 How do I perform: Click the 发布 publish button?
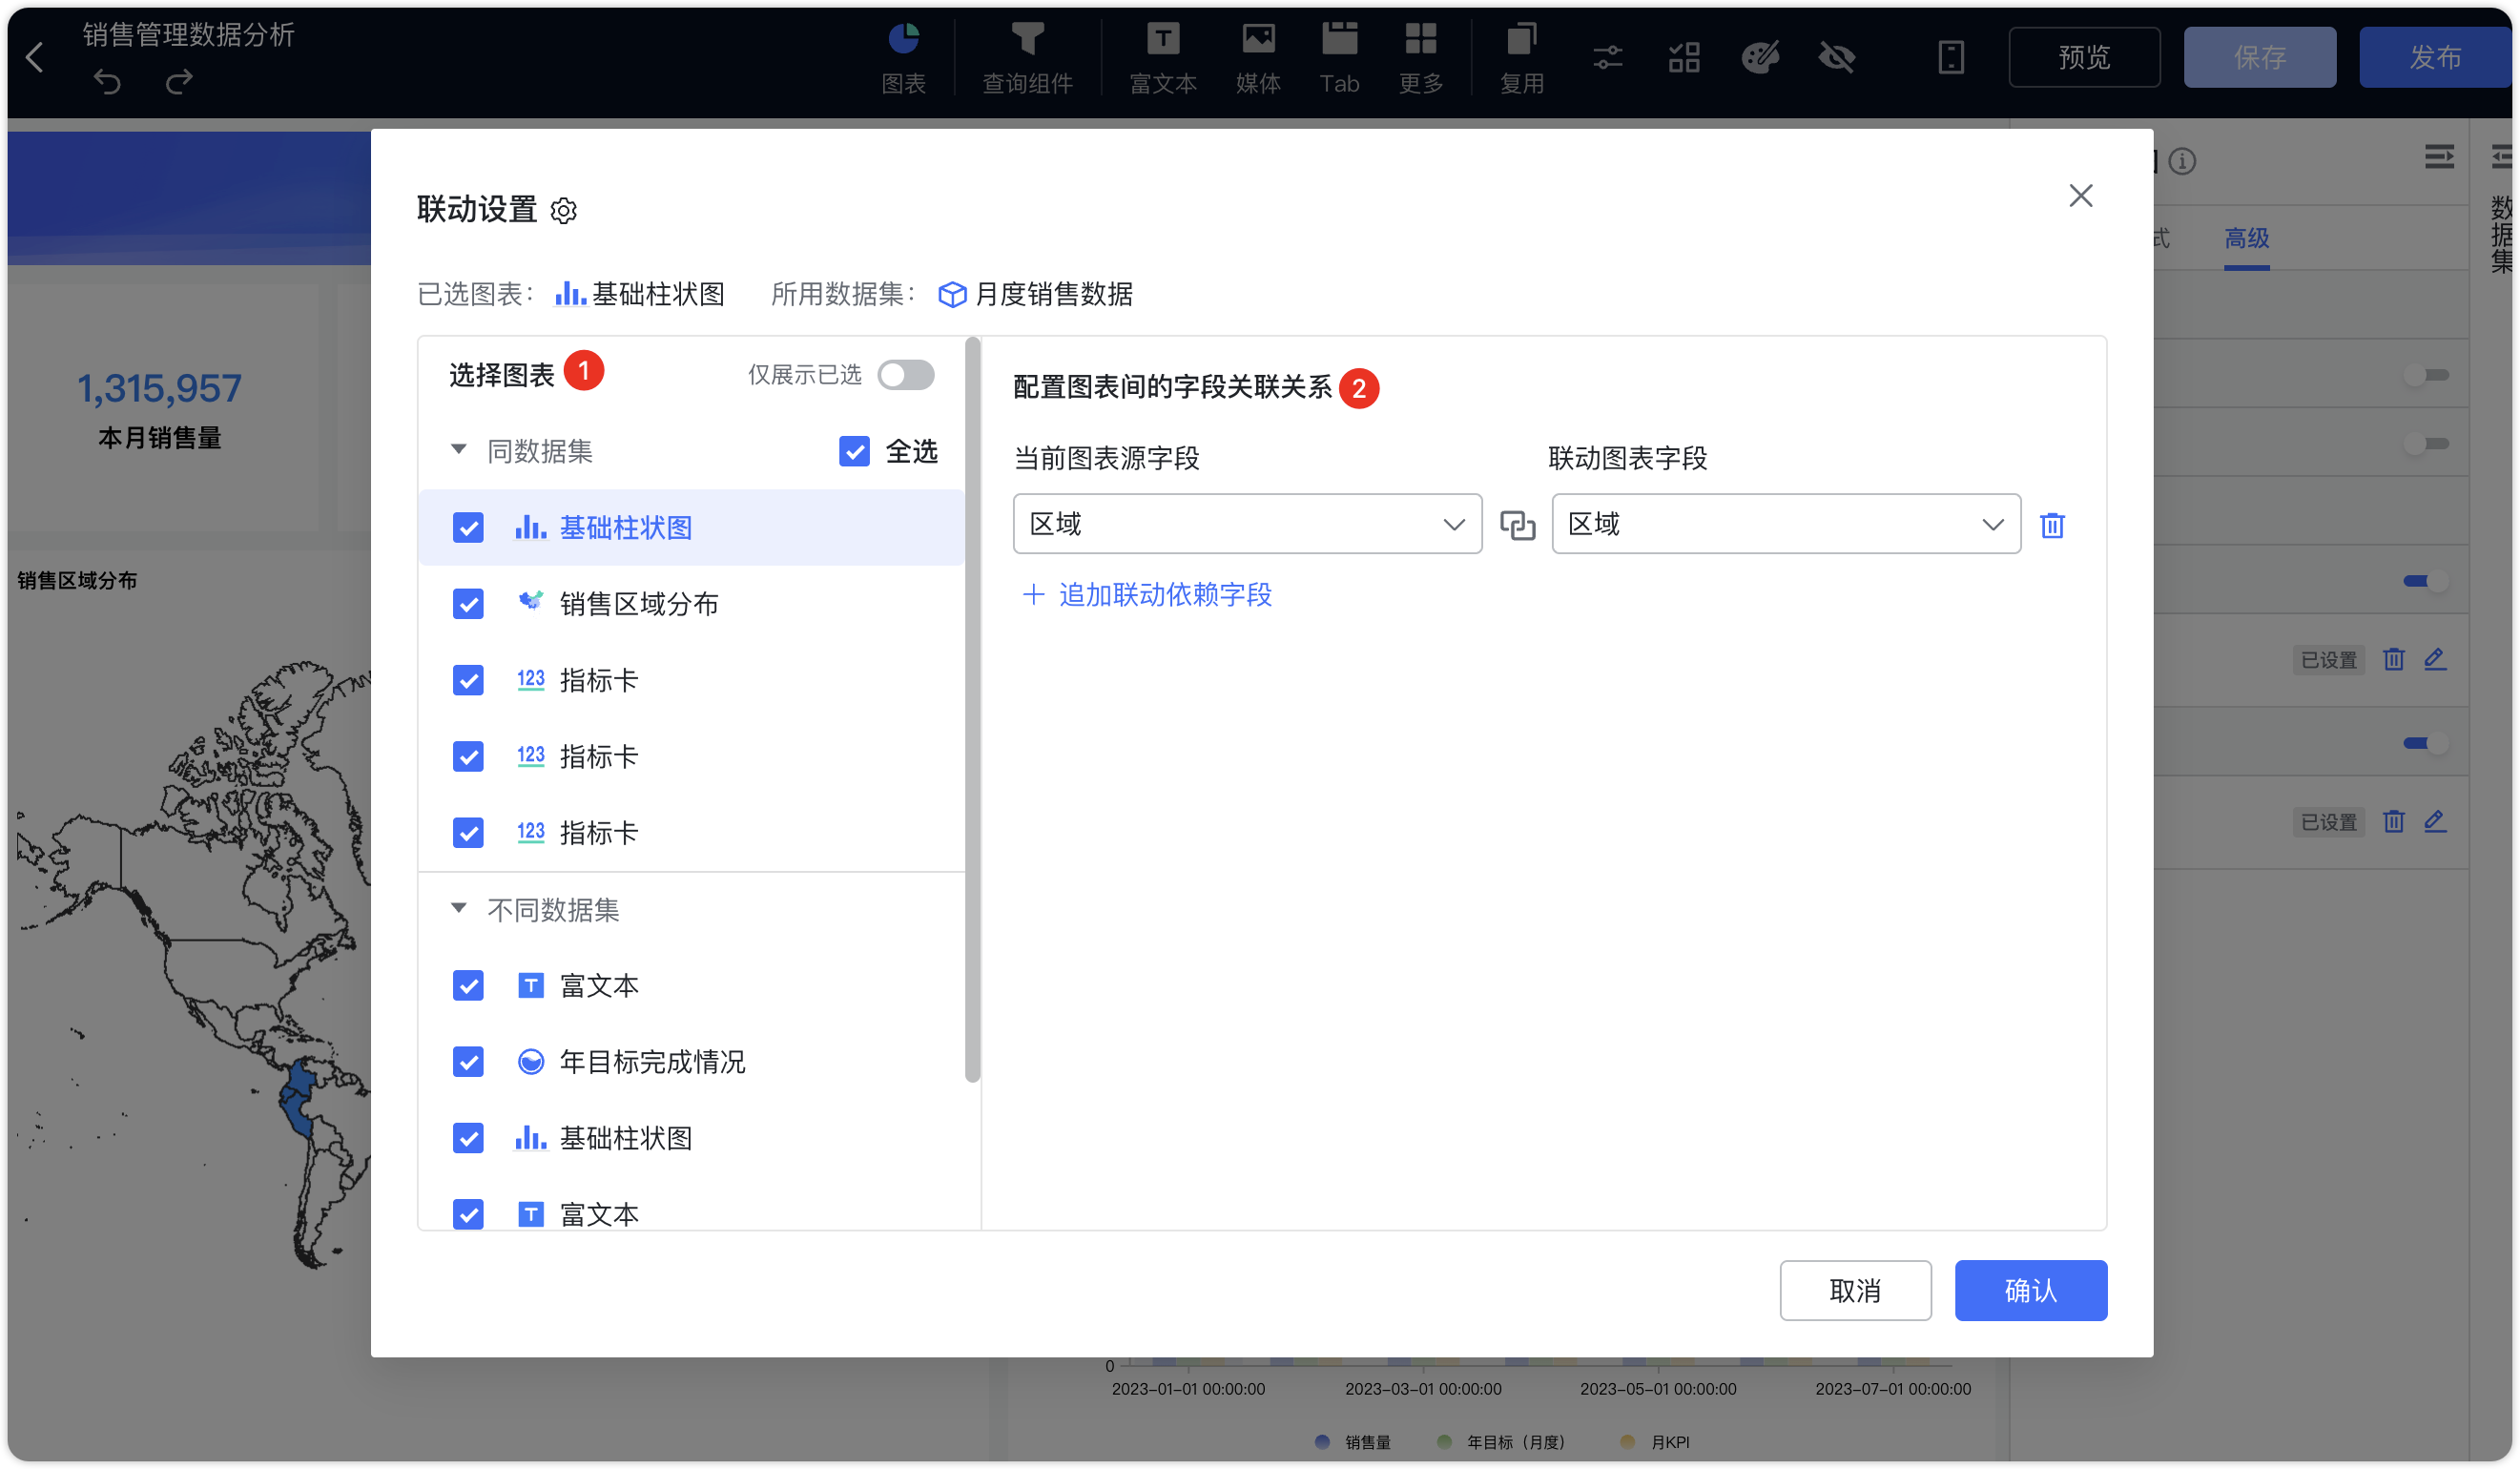pos(2434,57)
